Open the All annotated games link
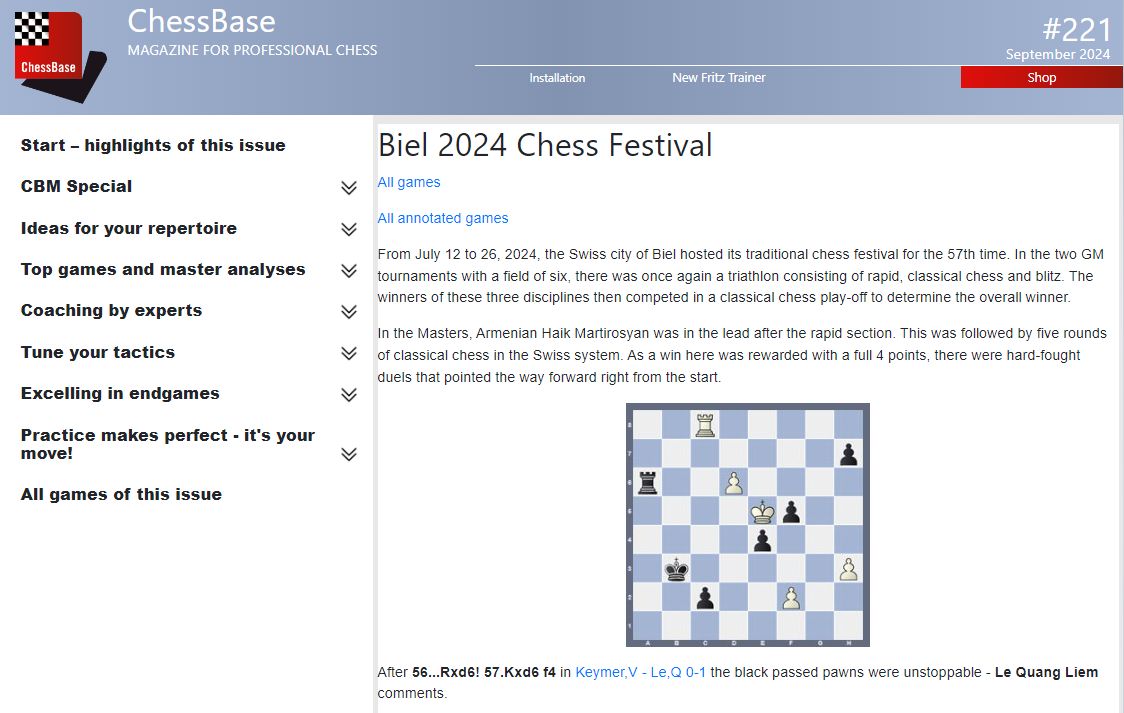The width and height of the screenshot is (1124, 713). [442, 218]
